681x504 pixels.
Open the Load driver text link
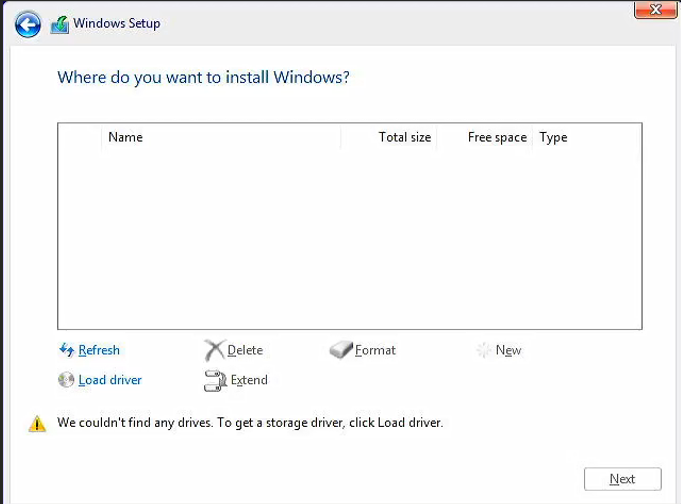click(110, 380)
